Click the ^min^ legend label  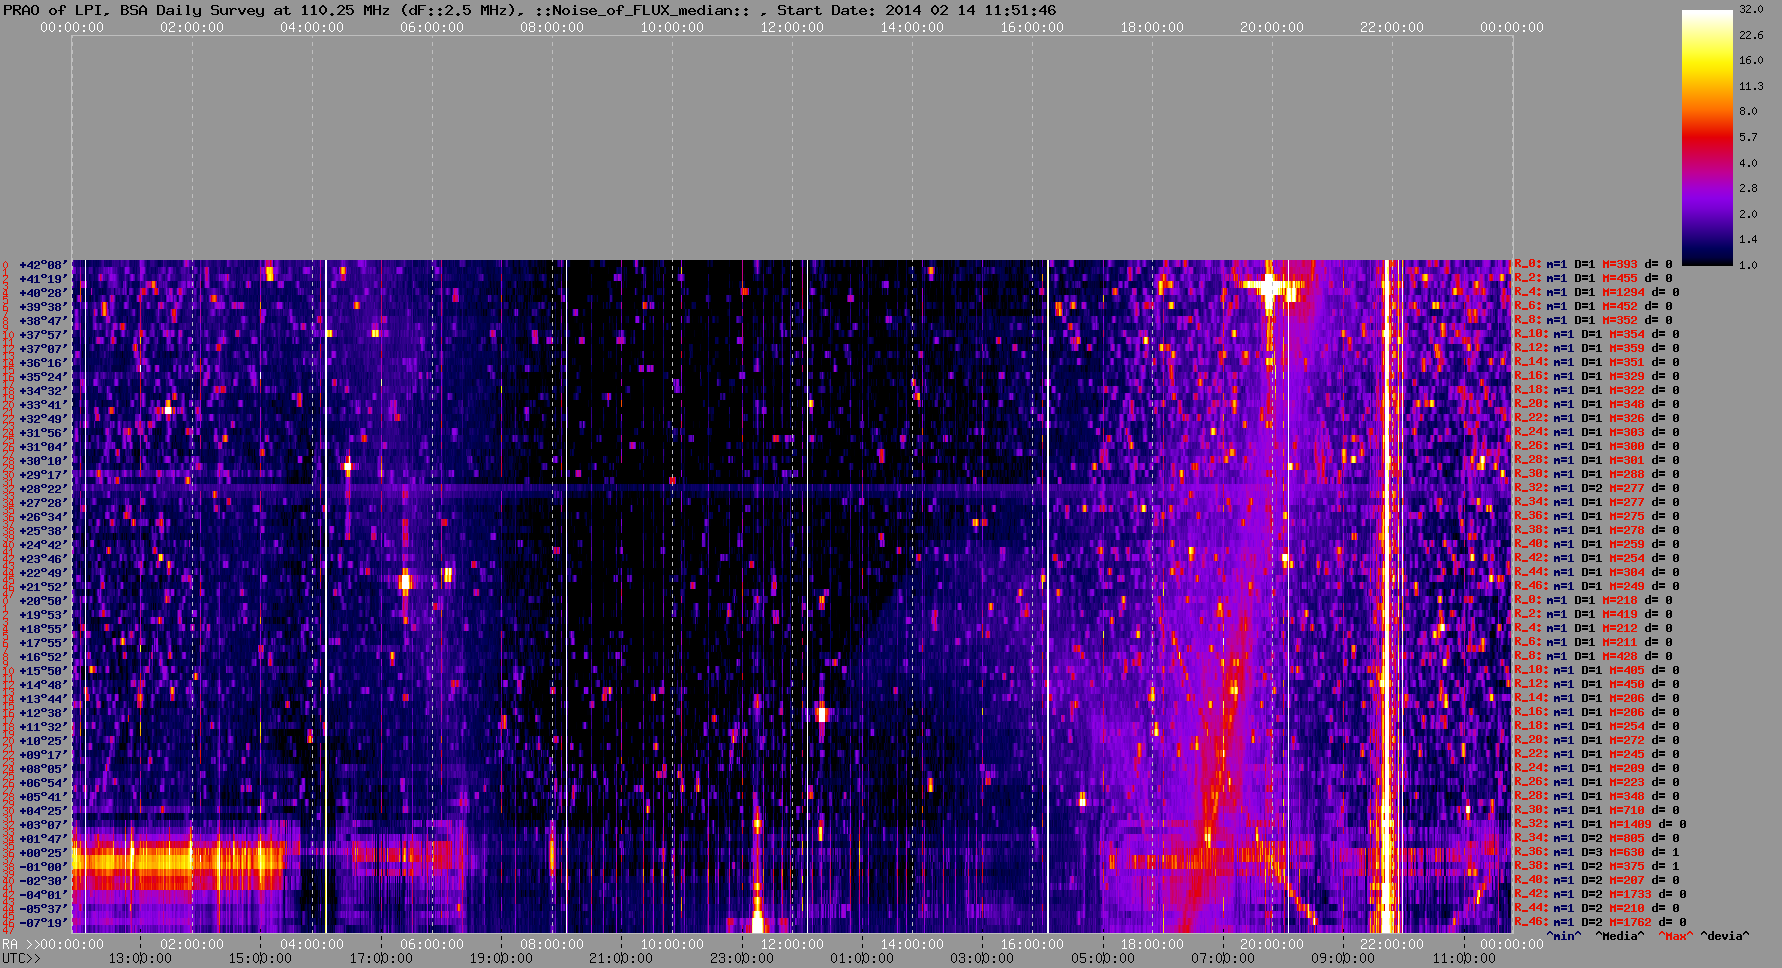(1563, 936)
